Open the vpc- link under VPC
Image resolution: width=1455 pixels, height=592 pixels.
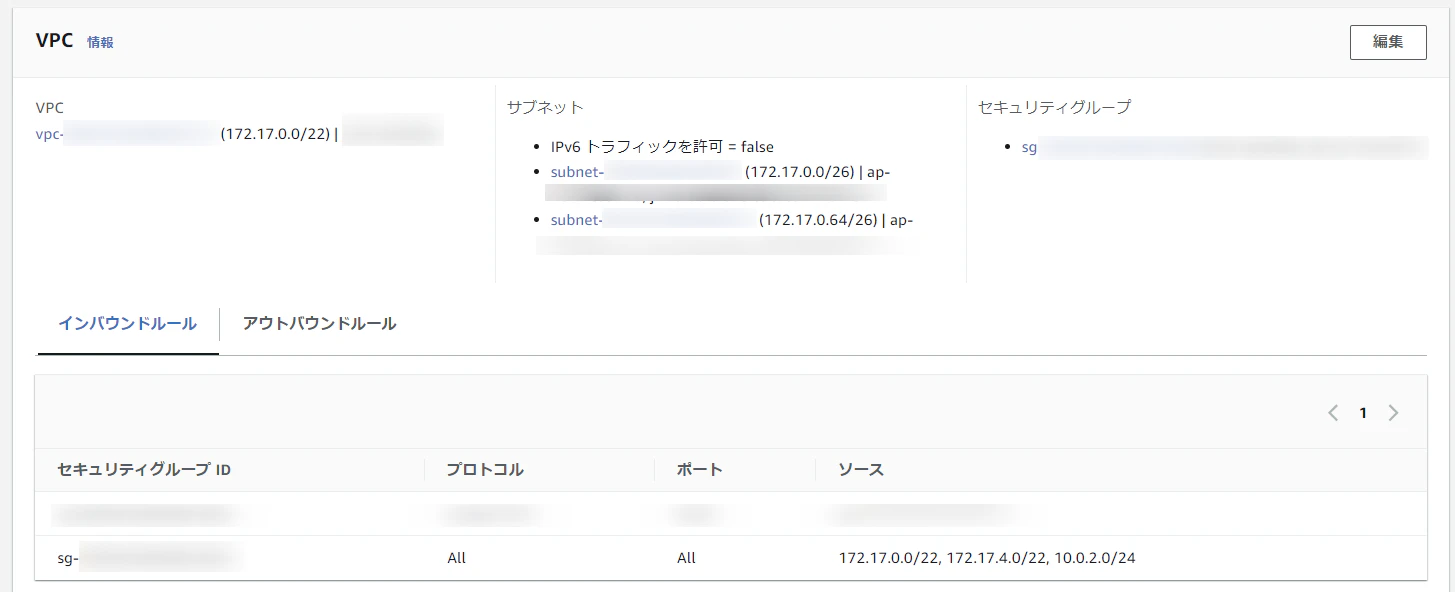tap(127, 135)
